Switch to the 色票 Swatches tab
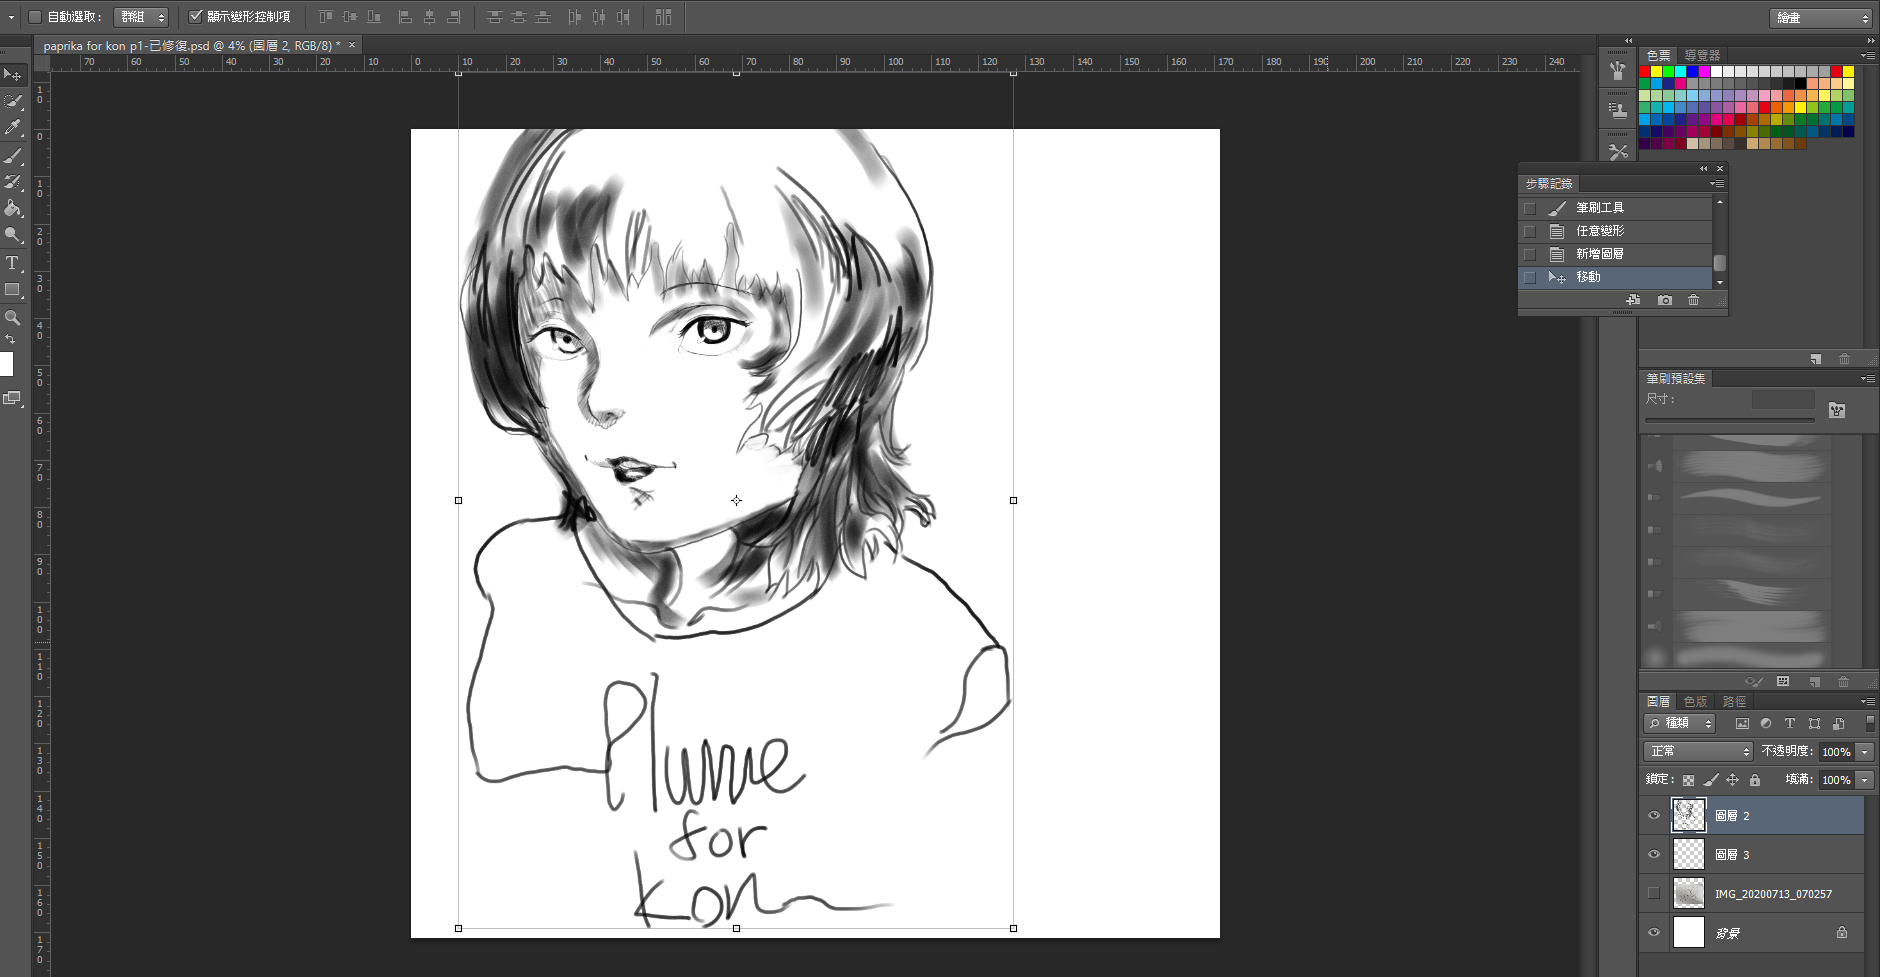The height and width of the screenshot is (977, 1880). (1658, 55)
